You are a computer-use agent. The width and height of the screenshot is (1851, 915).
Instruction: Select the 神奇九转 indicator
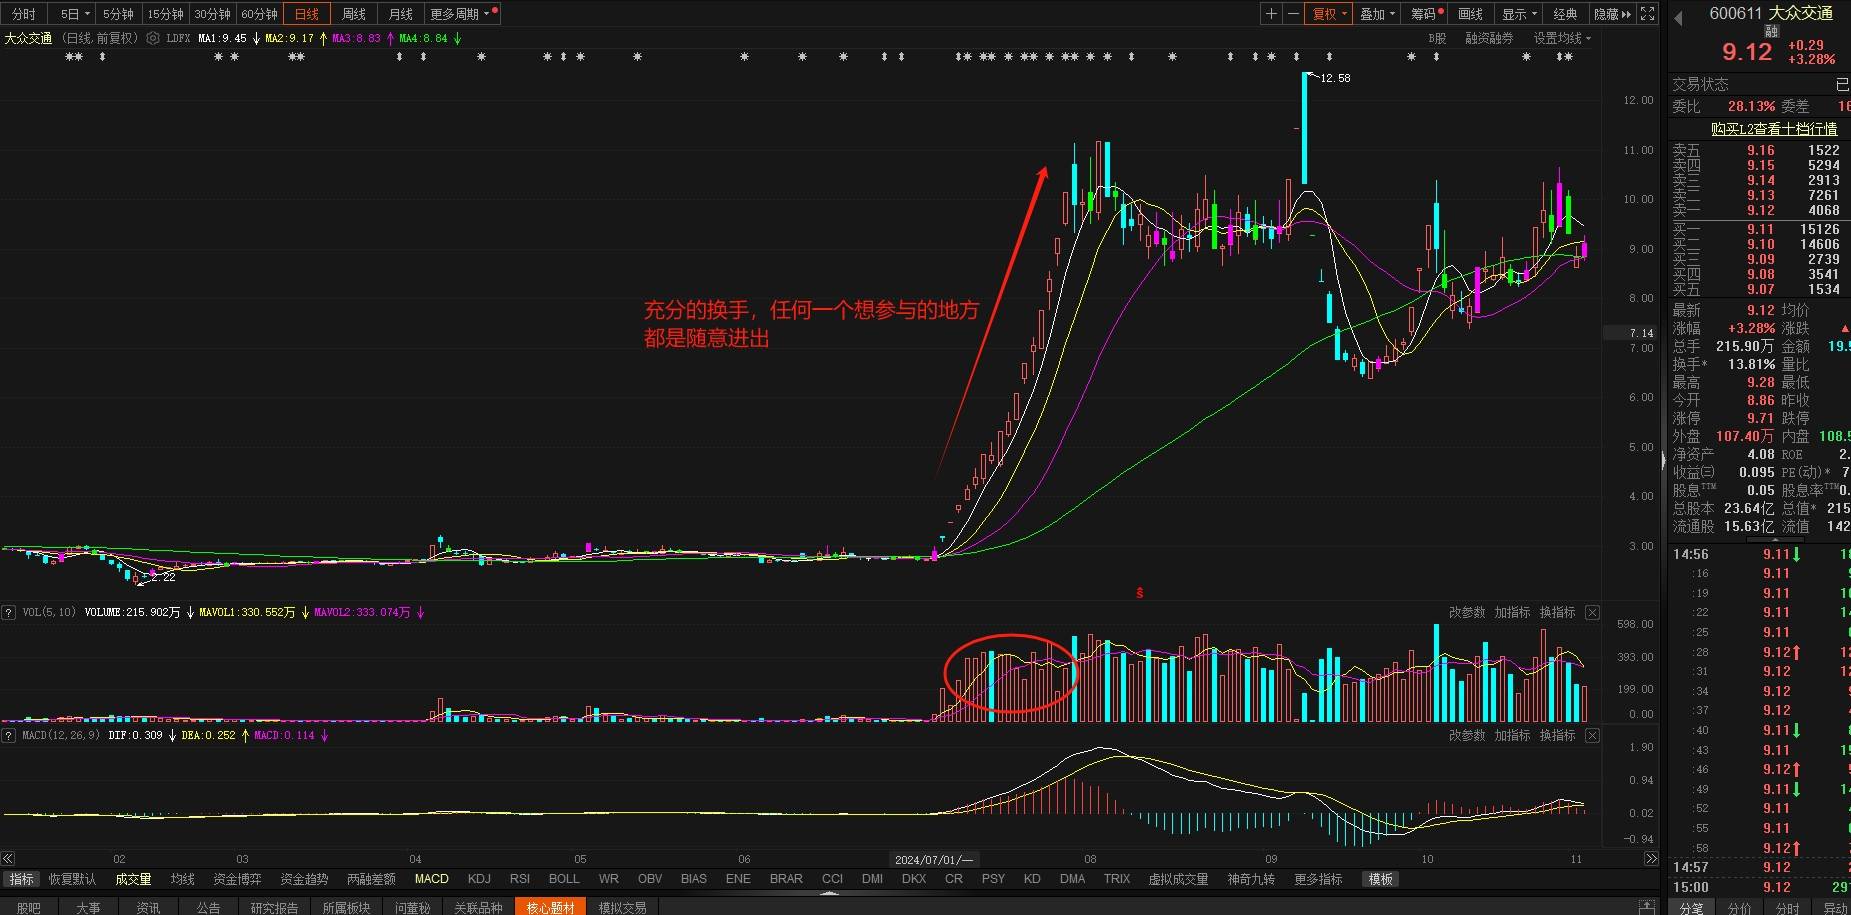1251,879
